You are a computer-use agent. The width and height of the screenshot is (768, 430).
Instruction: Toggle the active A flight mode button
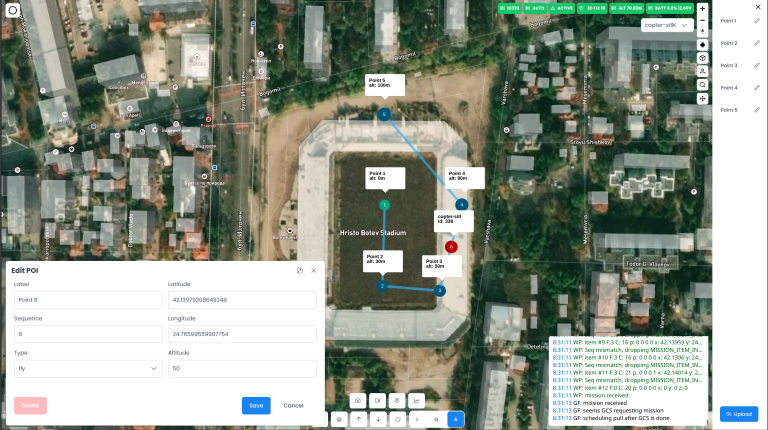[x=456, y=419]
